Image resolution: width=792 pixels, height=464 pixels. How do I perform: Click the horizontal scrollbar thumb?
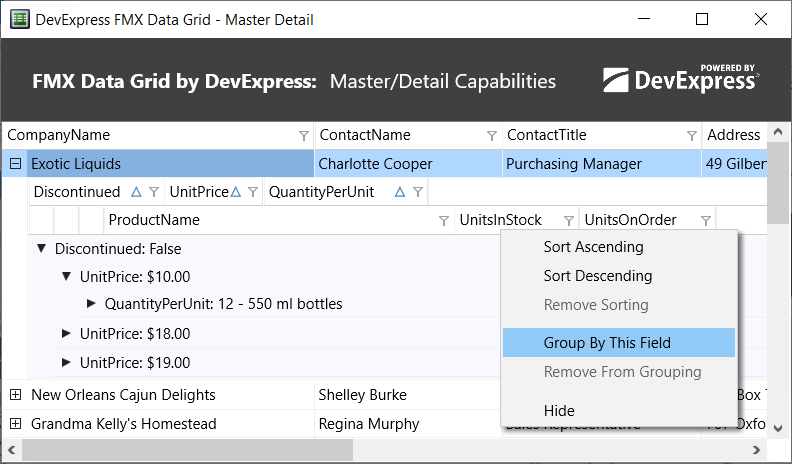[187, 449]
